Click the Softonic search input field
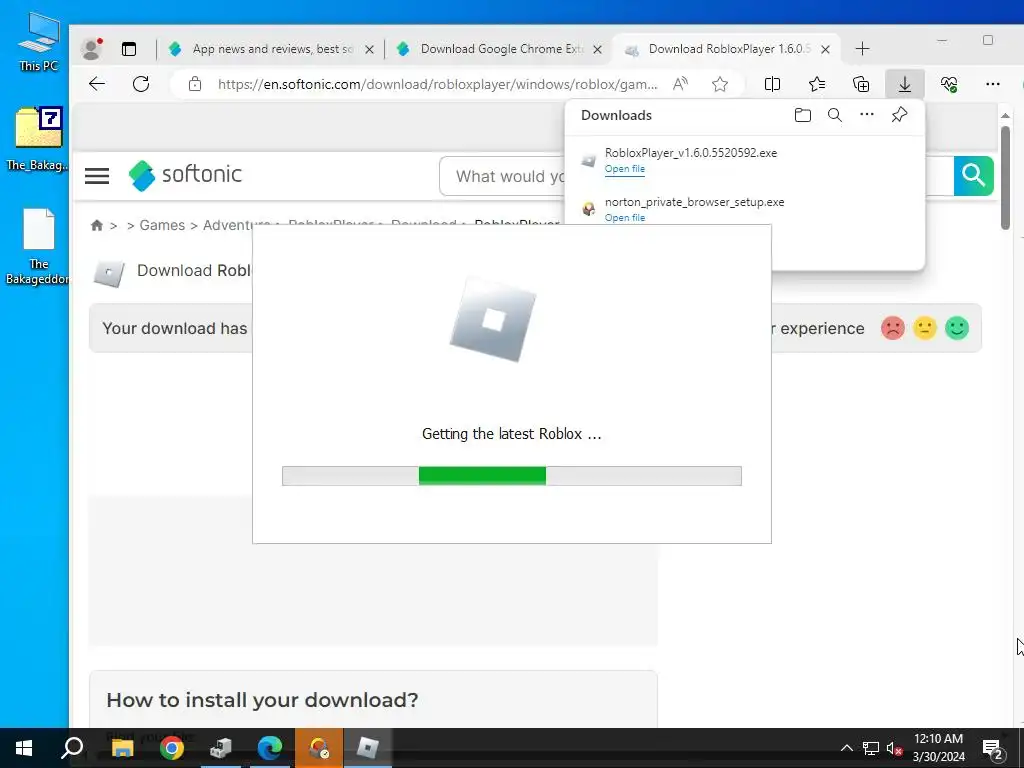This screenshot has height=768, width=1024. click(x=503, y=176)
